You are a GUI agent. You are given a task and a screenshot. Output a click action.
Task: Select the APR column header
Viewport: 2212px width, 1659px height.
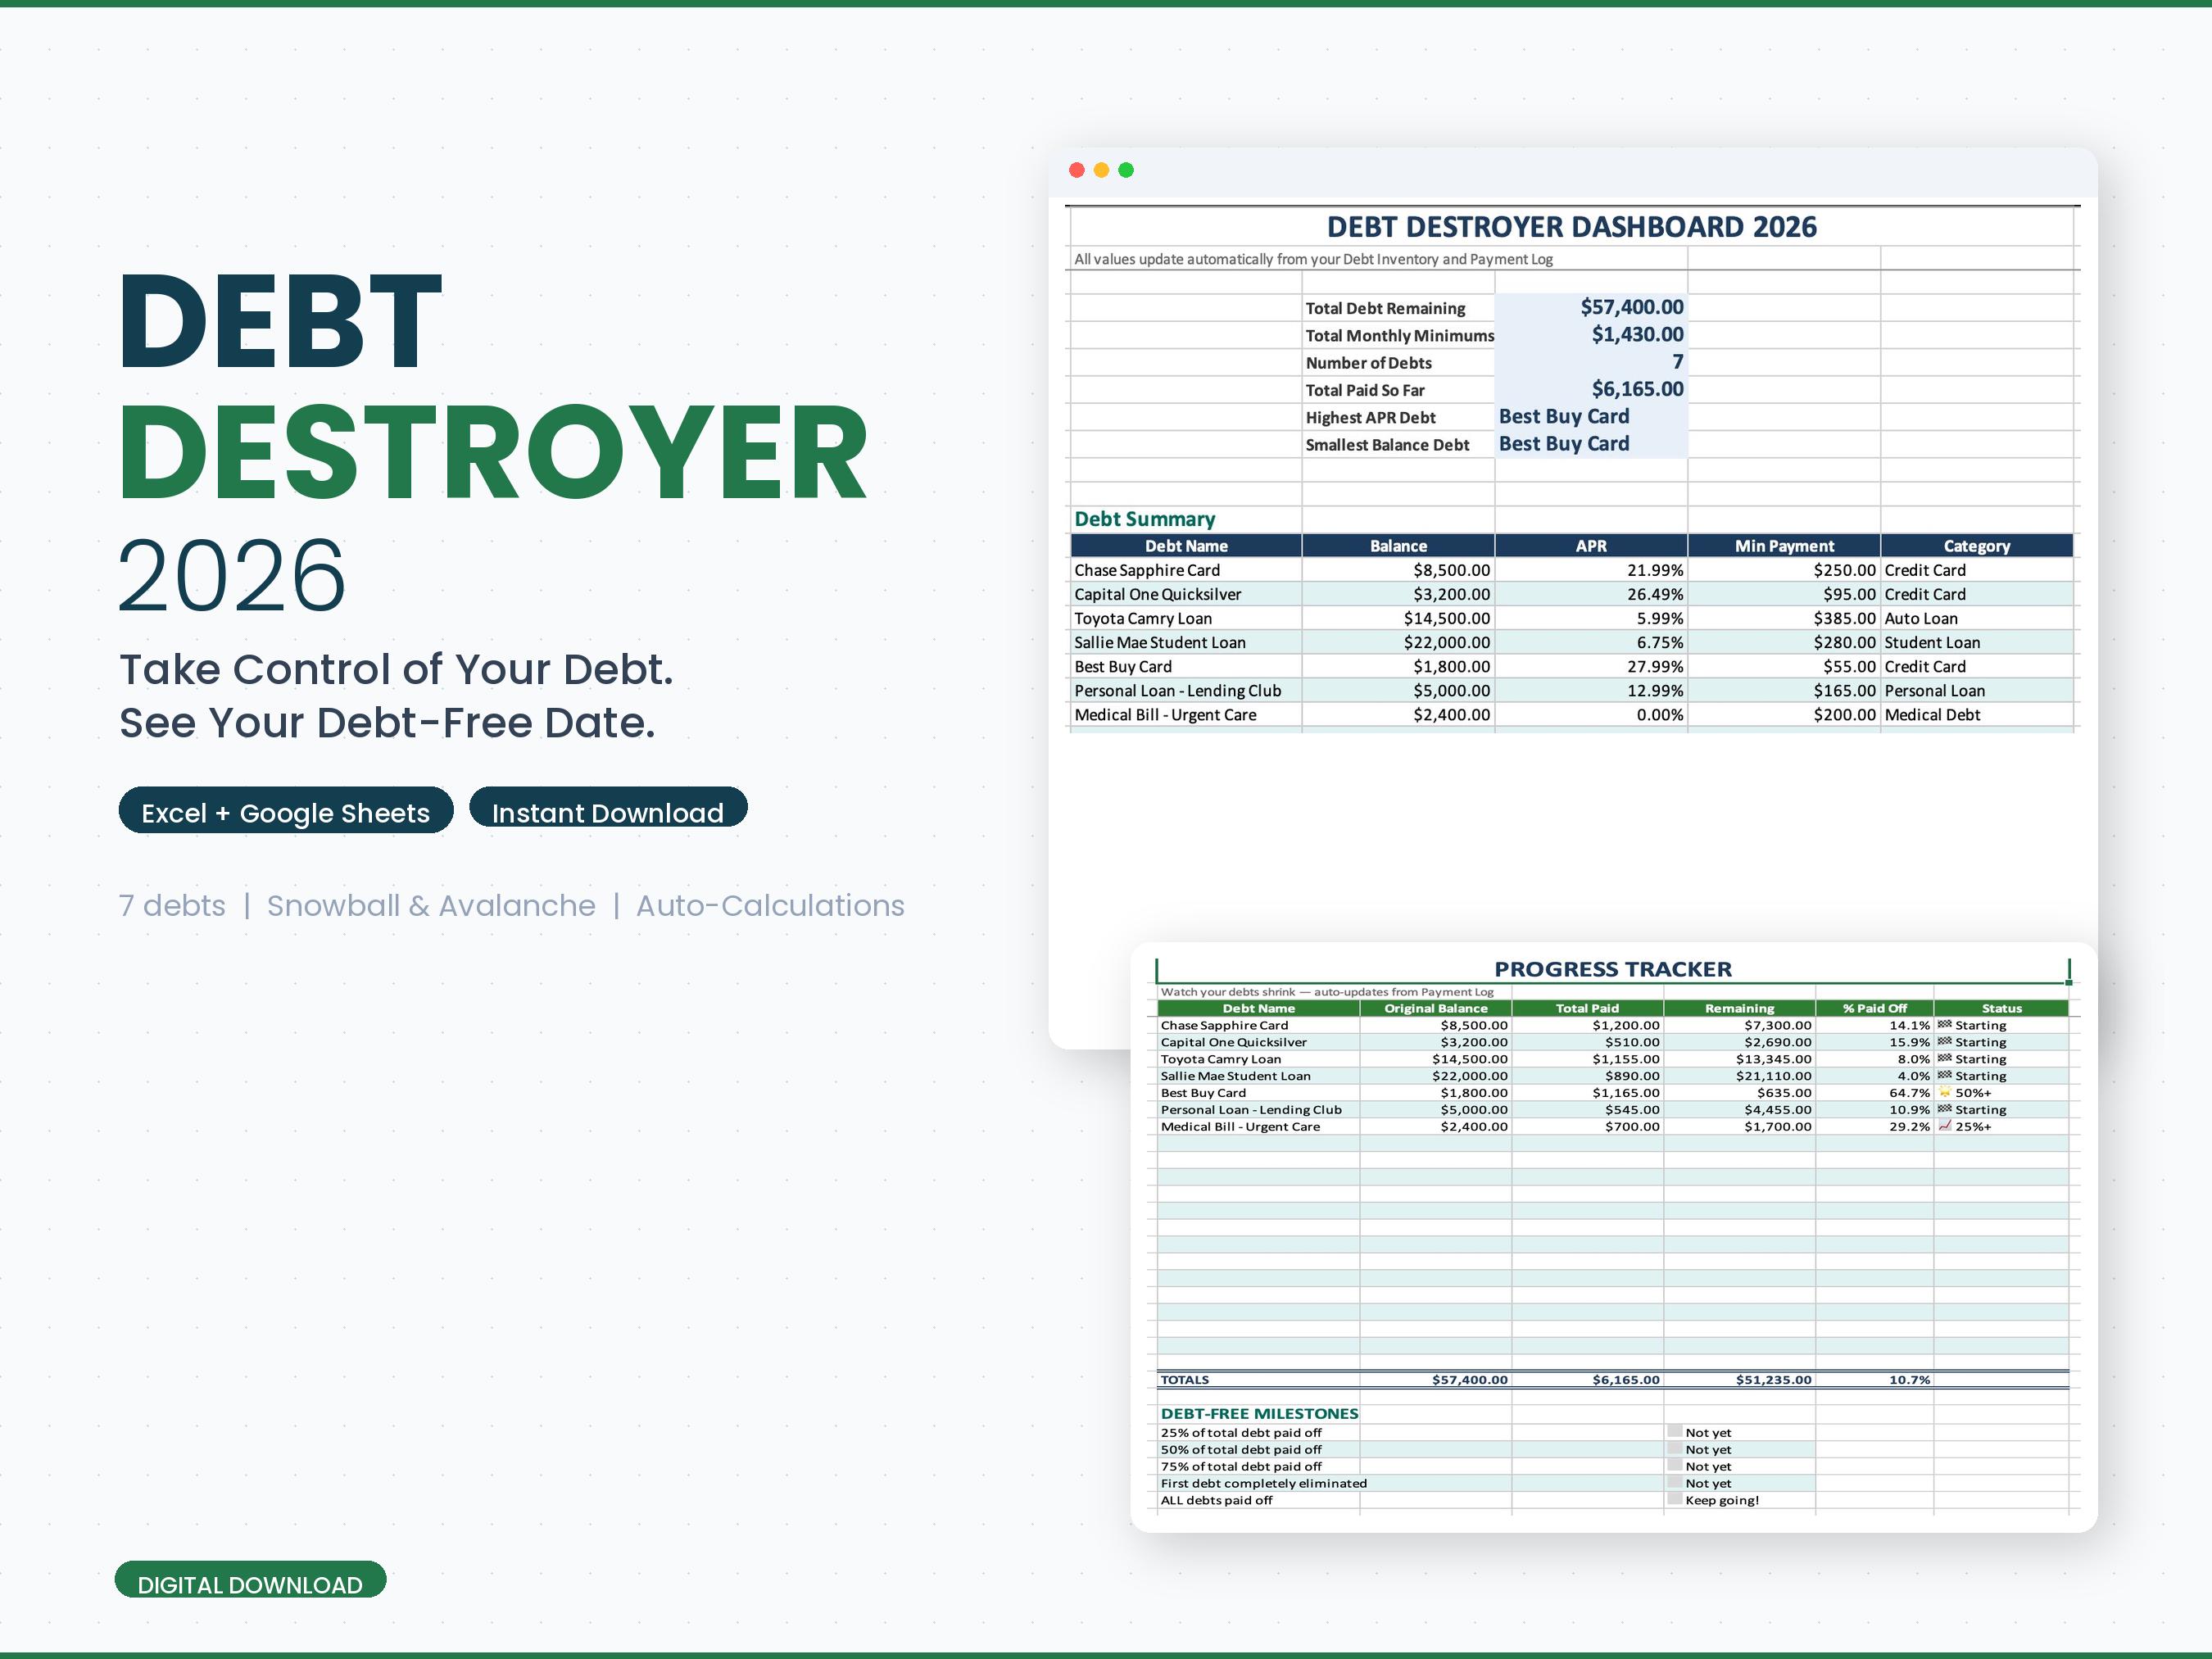(x=1591, y=546)
